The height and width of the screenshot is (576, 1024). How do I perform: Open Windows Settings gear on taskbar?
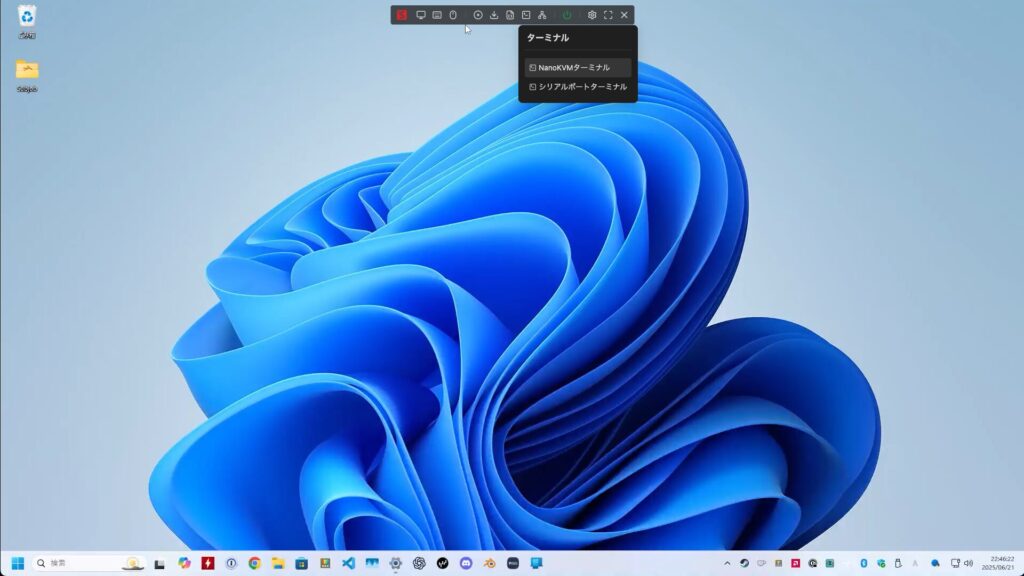coord(396,563)
